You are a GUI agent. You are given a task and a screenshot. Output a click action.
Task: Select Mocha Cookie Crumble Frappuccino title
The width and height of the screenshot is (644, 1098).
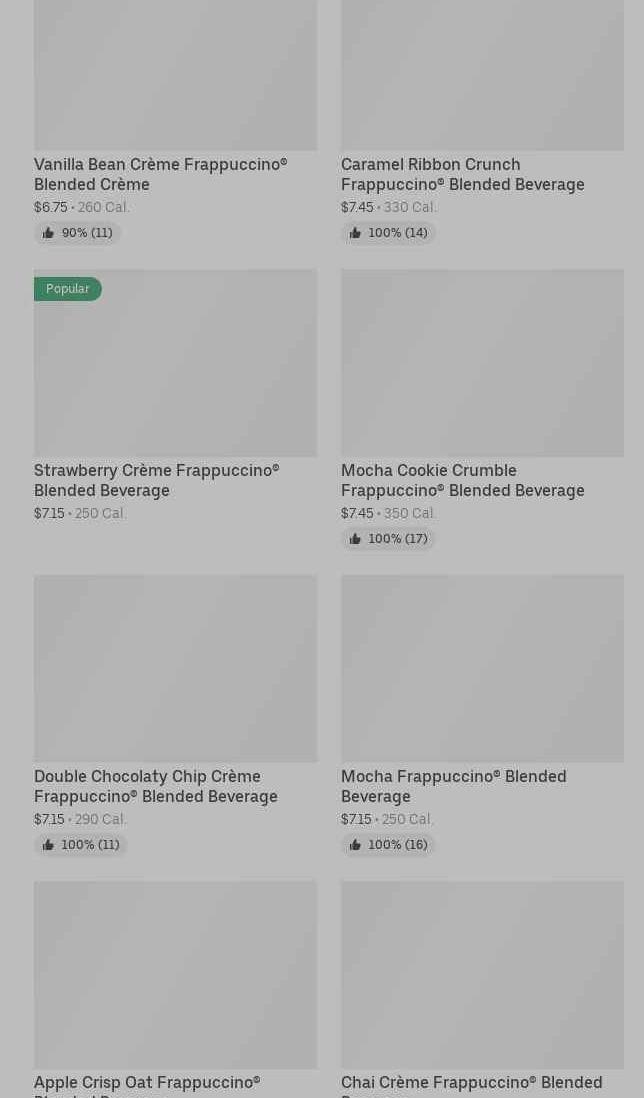(x=462, y=480)
